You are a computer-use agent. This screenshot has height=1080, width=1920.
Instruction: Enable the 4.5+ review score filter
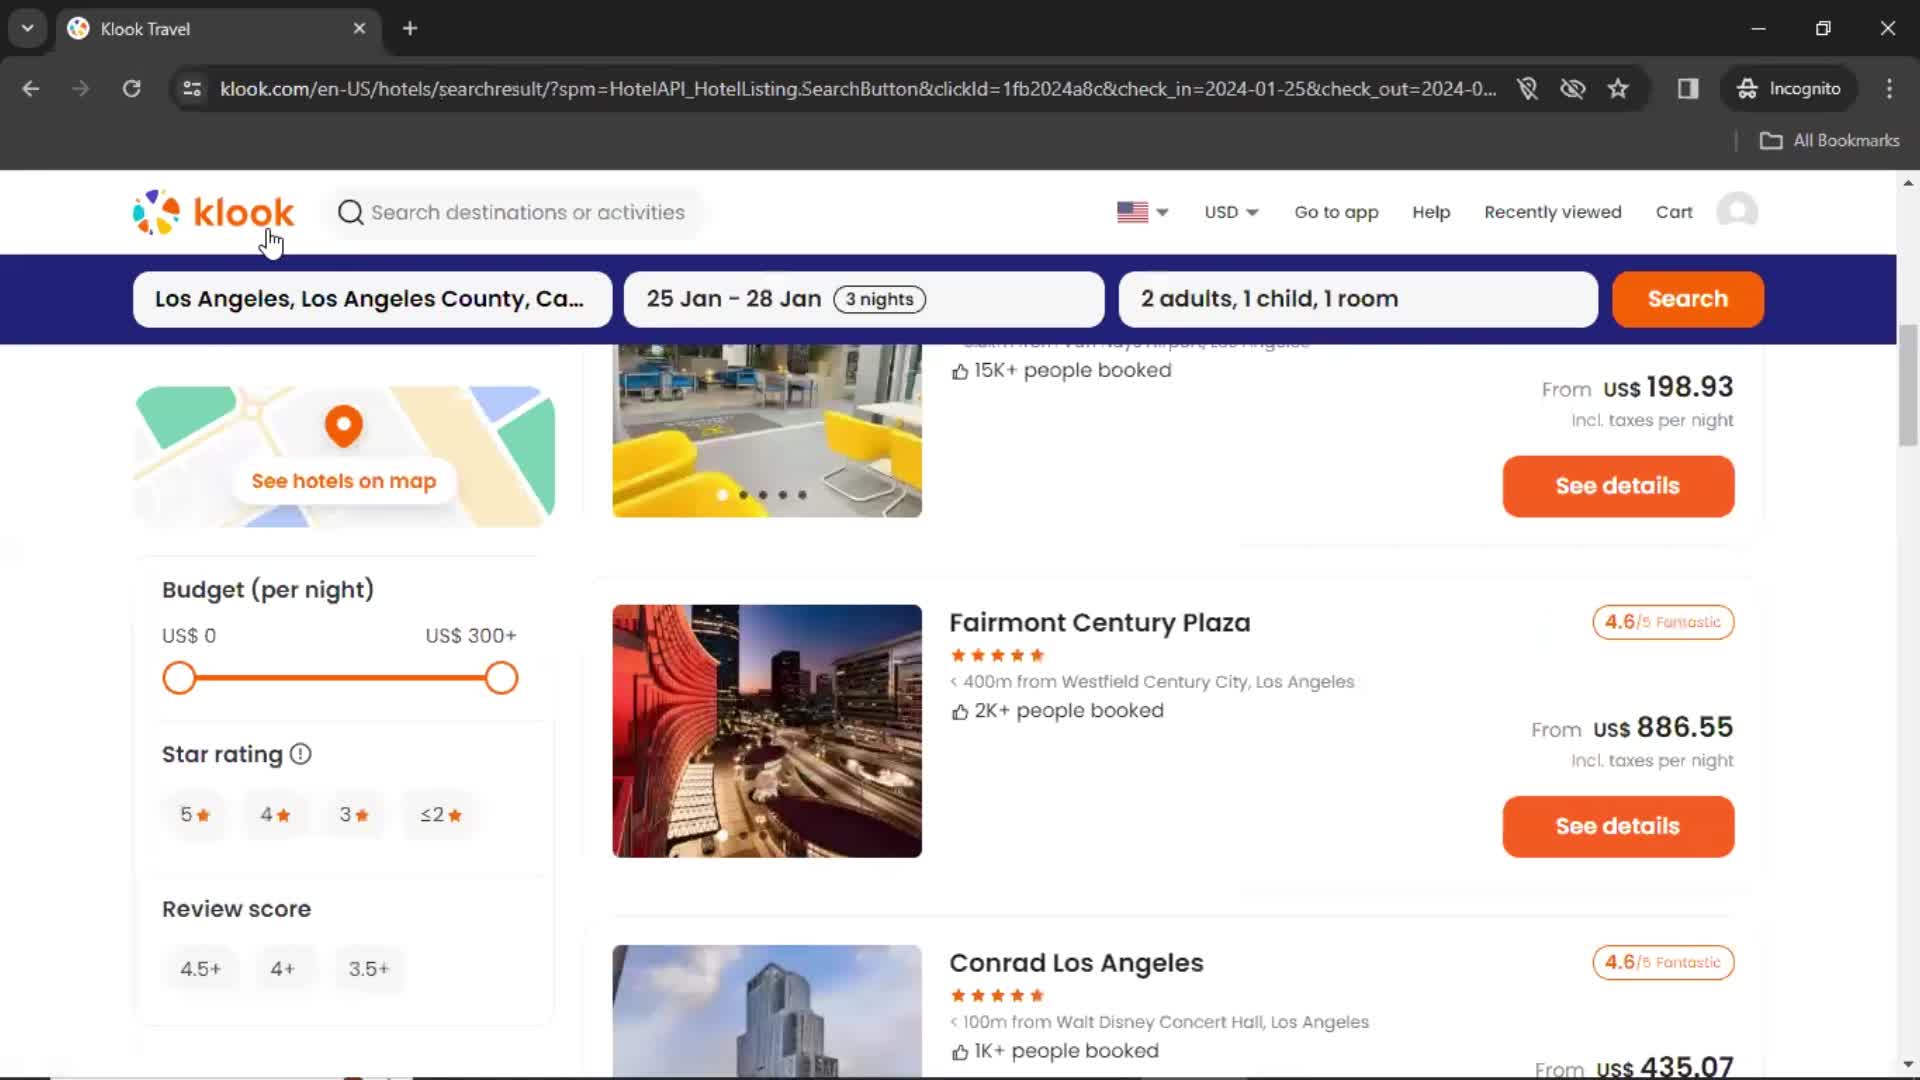[199, 968]
